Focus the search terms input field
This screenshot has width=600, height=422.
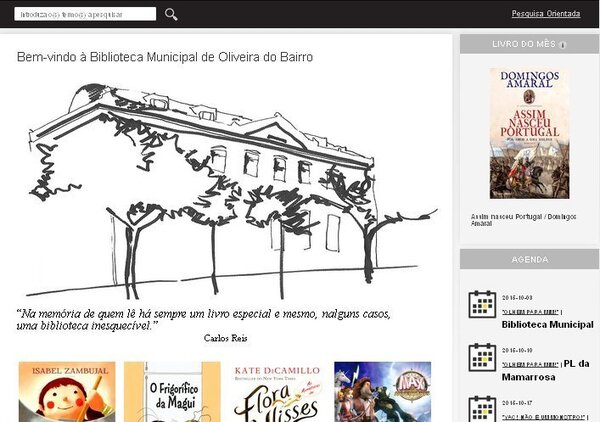87,14
